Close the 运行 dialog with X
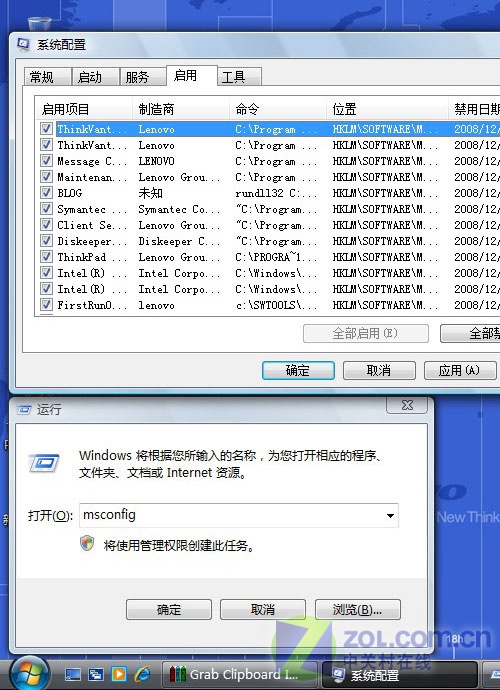Screen dimensions: 500x690 pos(407,405)
